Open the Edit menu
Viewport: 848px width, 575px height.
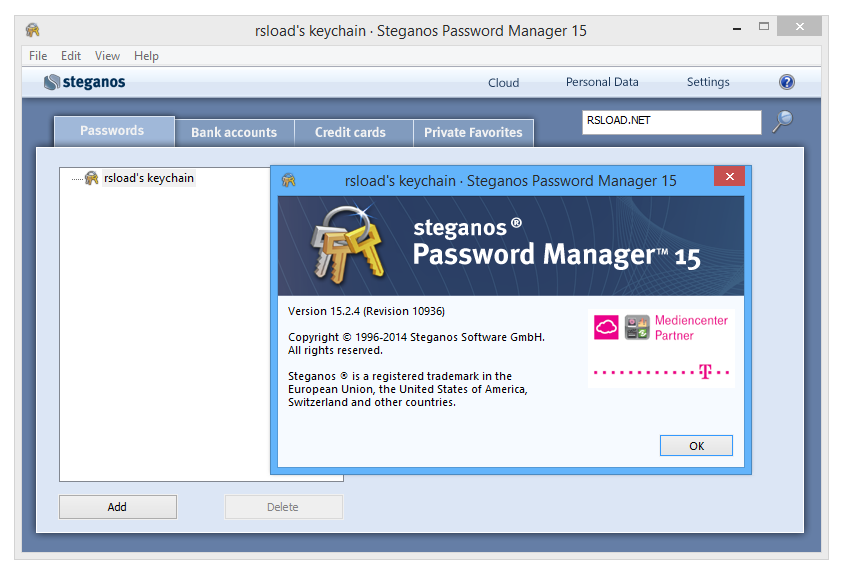pos(71,56)
